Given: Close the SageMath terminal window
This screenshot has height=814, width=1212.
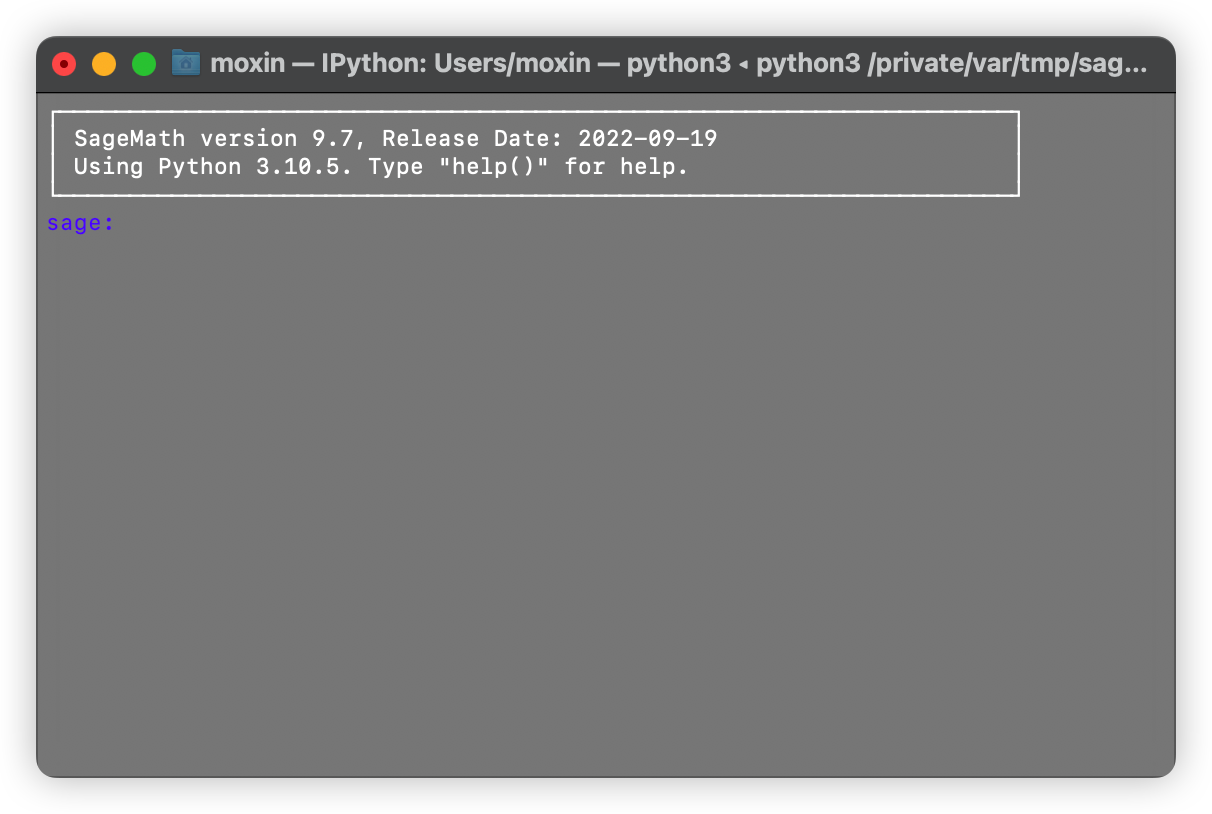Looking at the screenshot, I should pos(64,64).
